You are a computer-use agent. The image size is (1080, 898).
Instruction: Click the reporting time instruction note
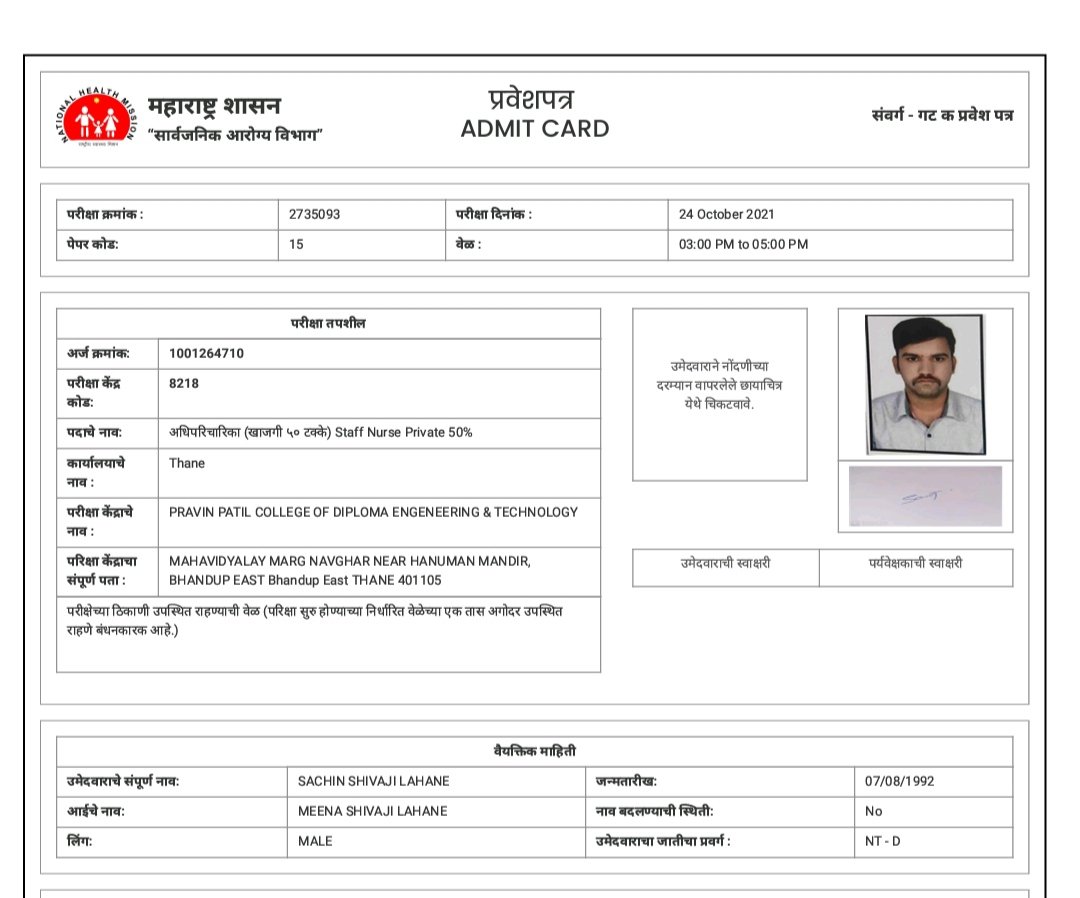click(315, 620)
